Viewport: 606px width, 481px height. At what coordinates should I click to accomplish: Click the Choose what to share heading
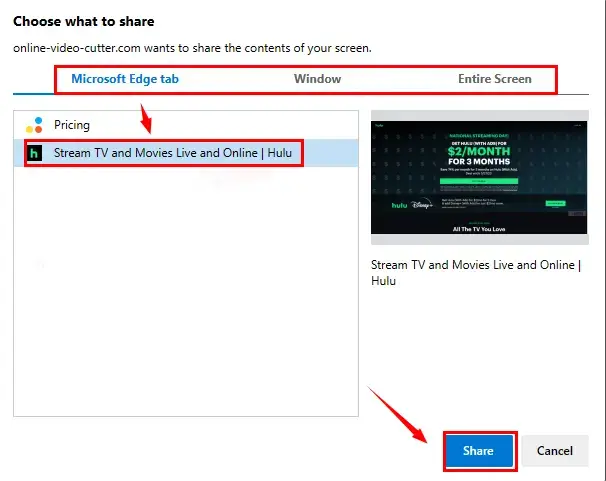click(x=84, y=21)
